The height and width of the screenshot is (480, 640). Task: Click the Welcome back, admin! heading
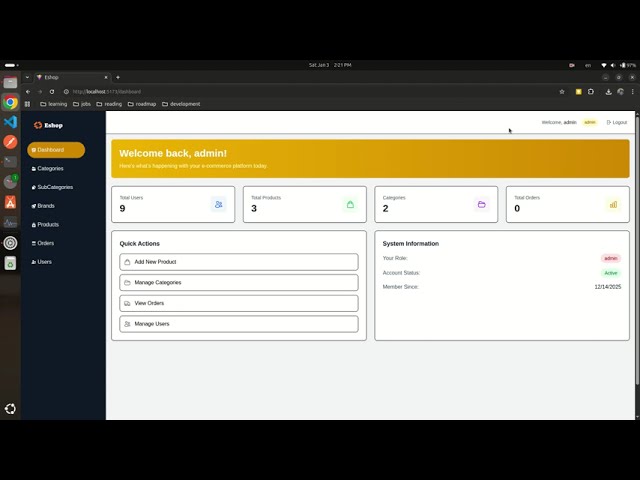point(173,153)
